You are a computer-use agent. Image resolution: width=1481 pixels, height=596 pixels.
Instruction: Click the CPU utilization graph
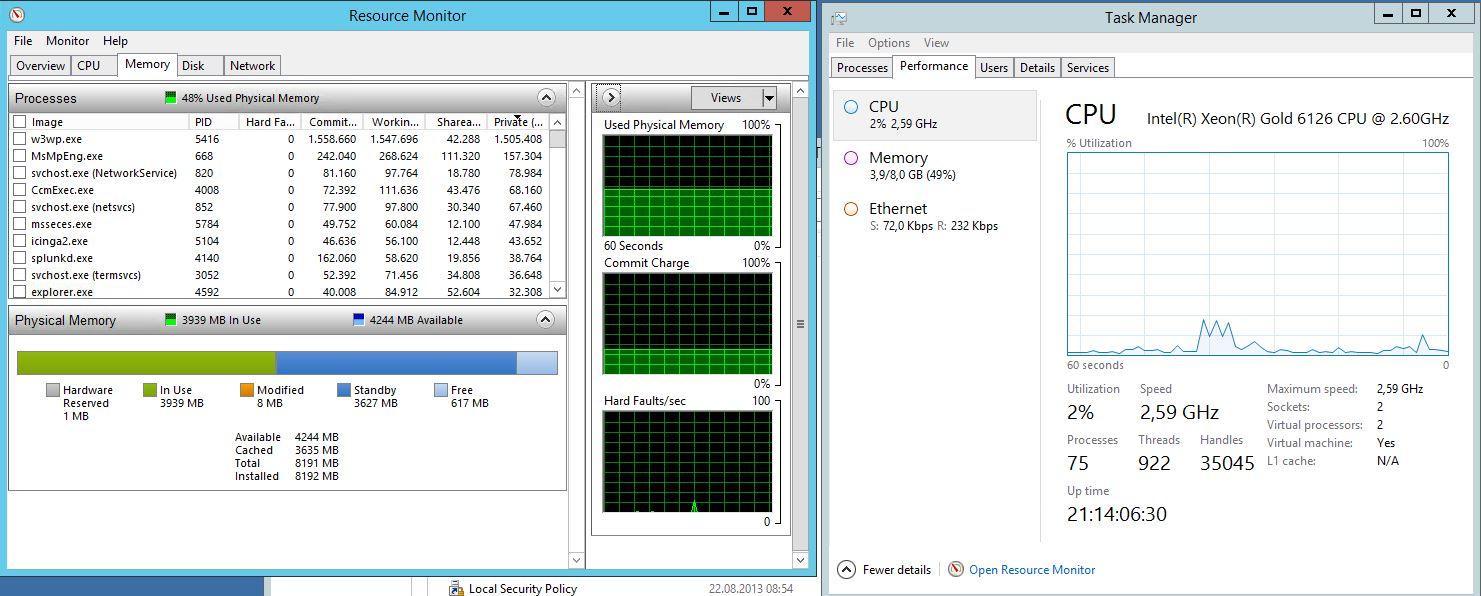click(x=1257, y=254)
